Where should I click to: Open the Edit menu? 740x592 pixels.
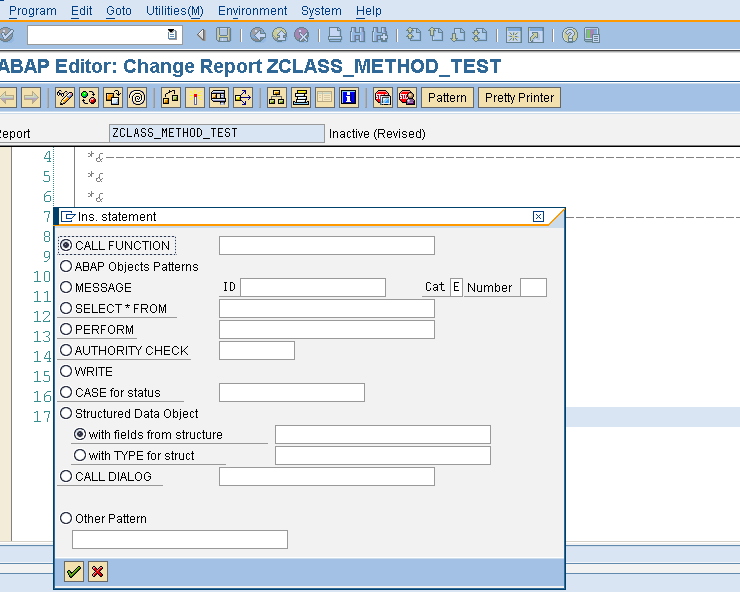click(x=82, y=10)
